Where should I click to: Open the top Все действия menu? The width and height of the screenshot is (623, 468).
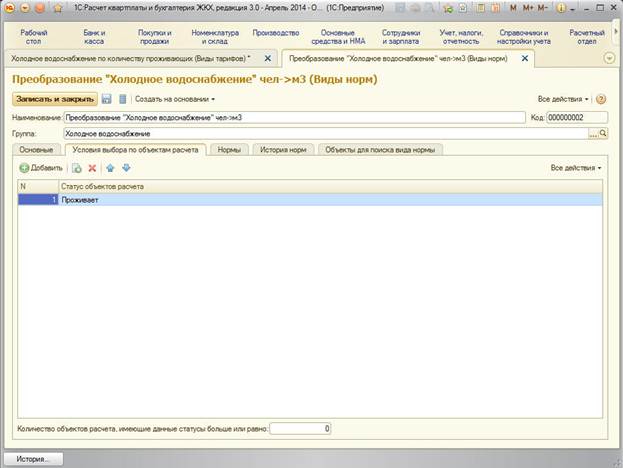[563, 99]
